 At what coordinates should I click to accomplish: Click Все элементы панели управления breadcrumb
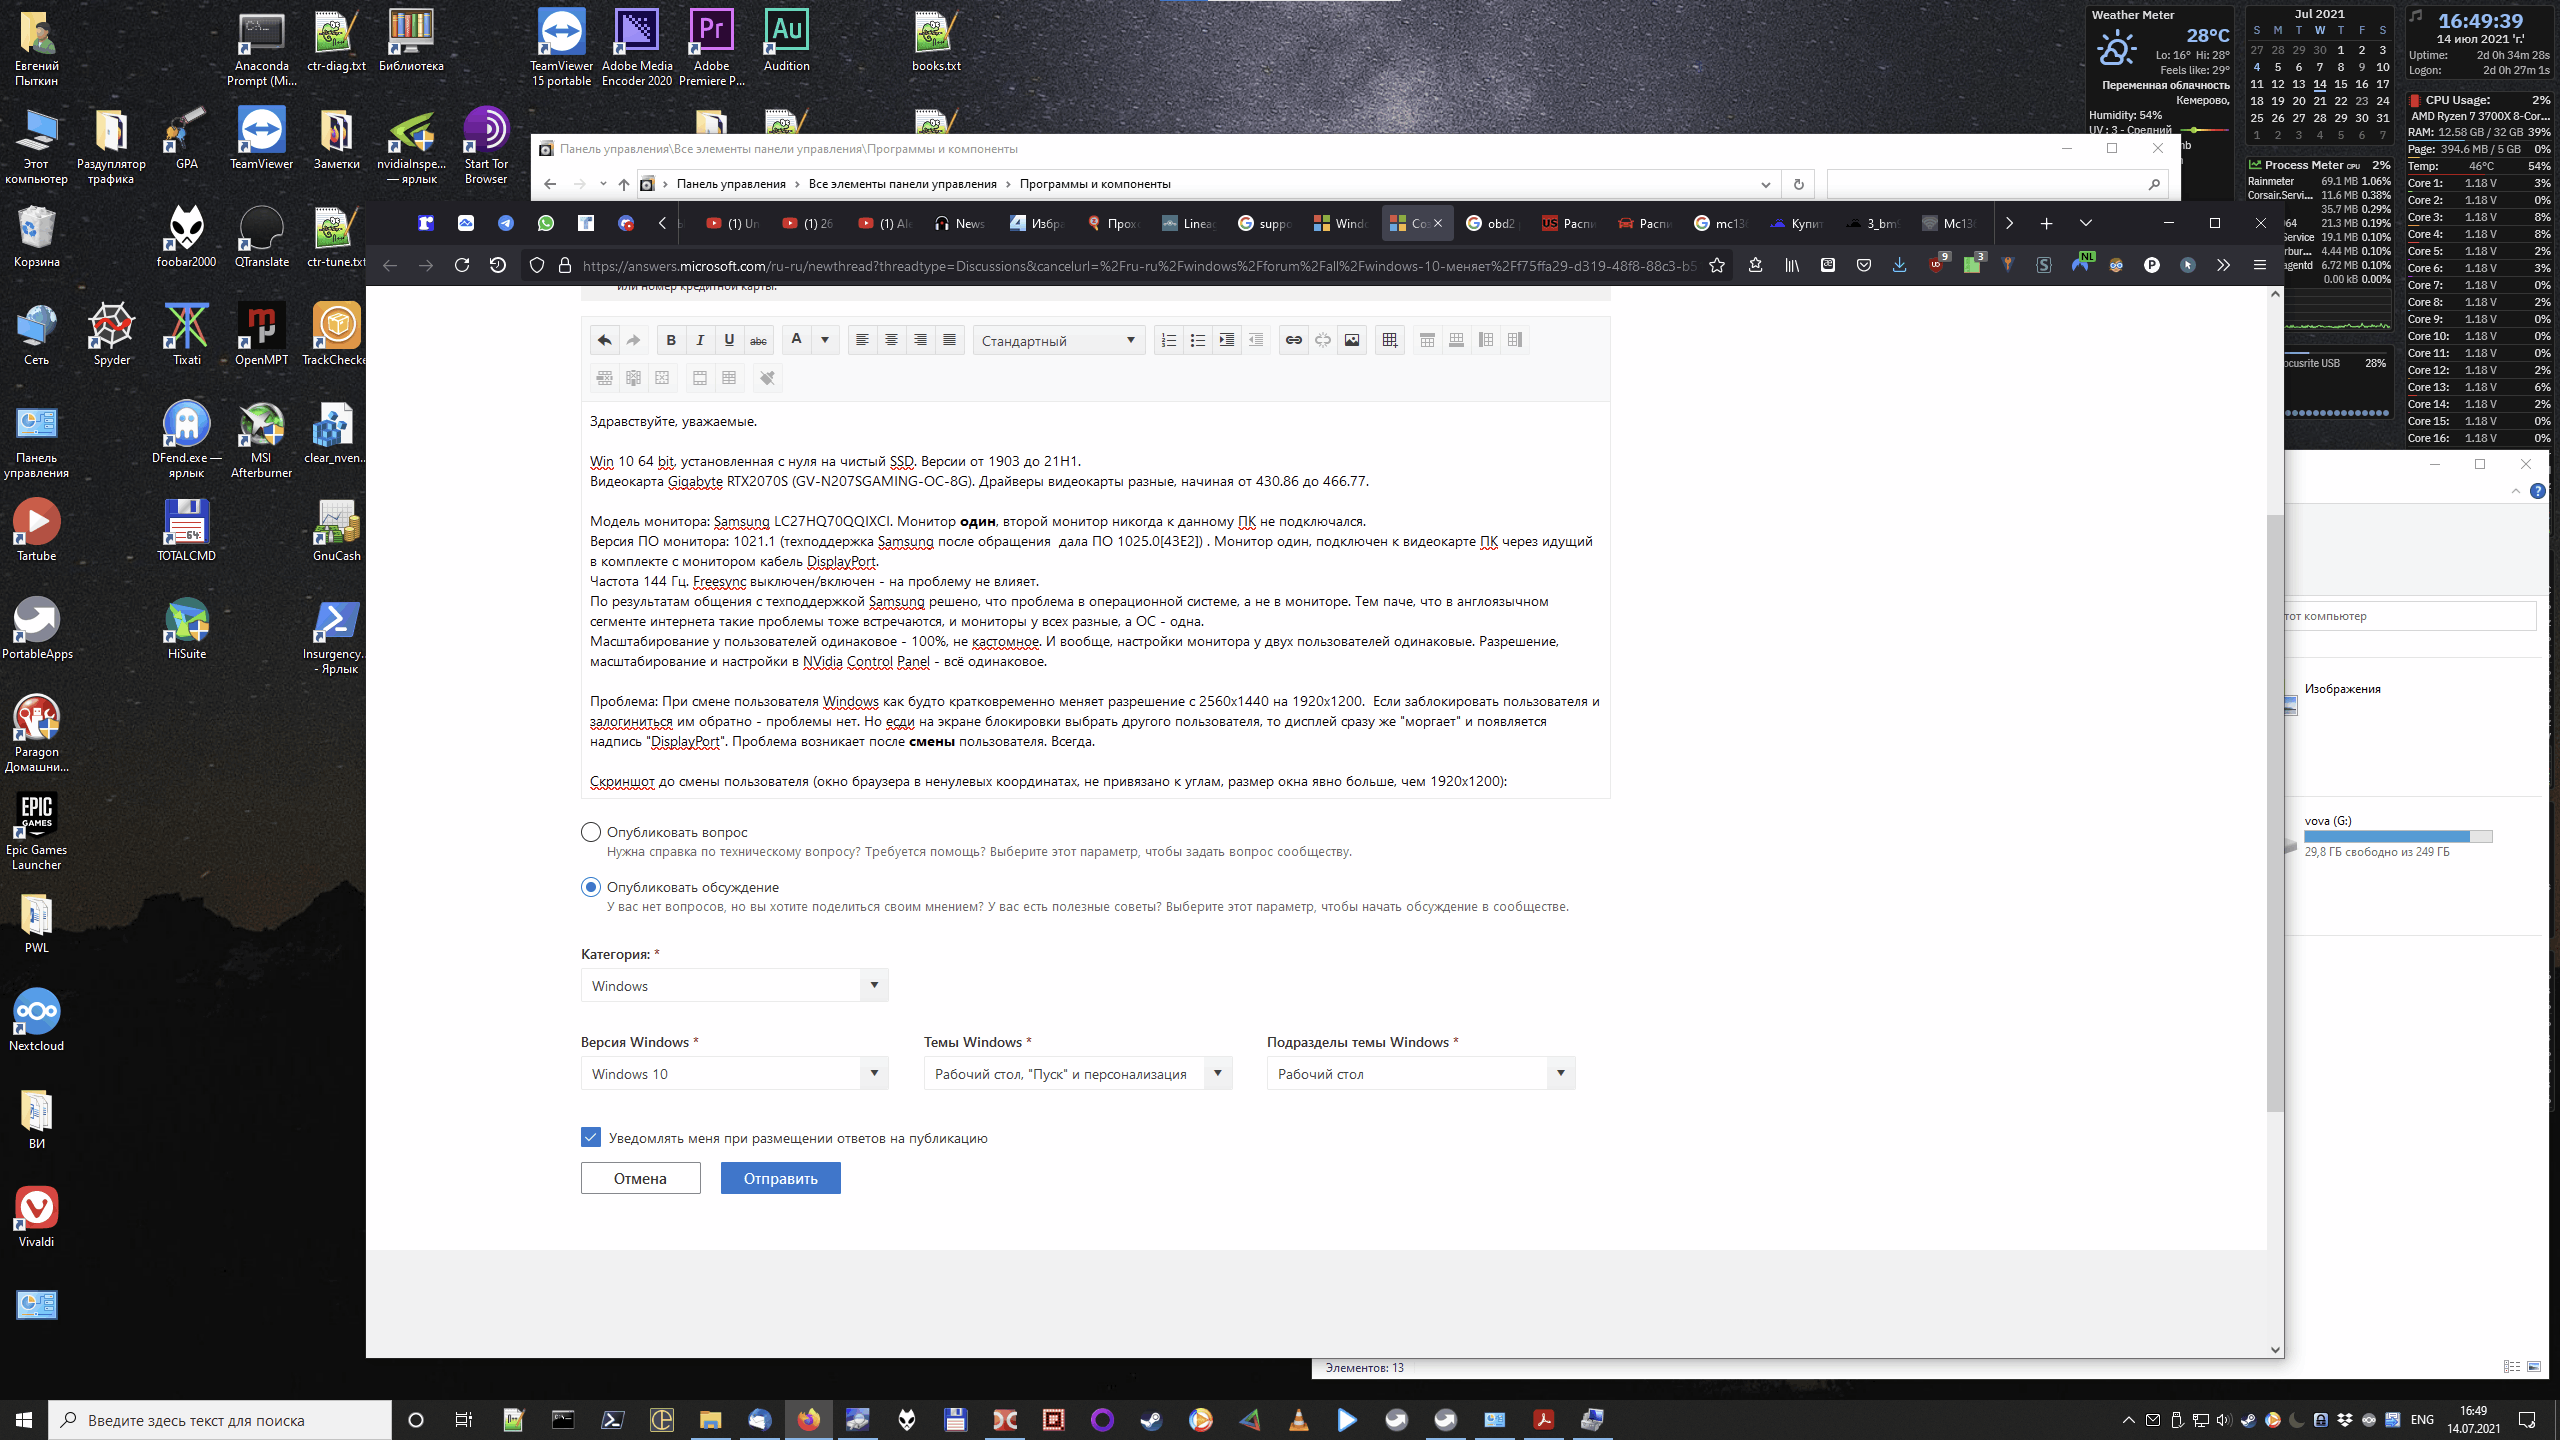[902, 184]
